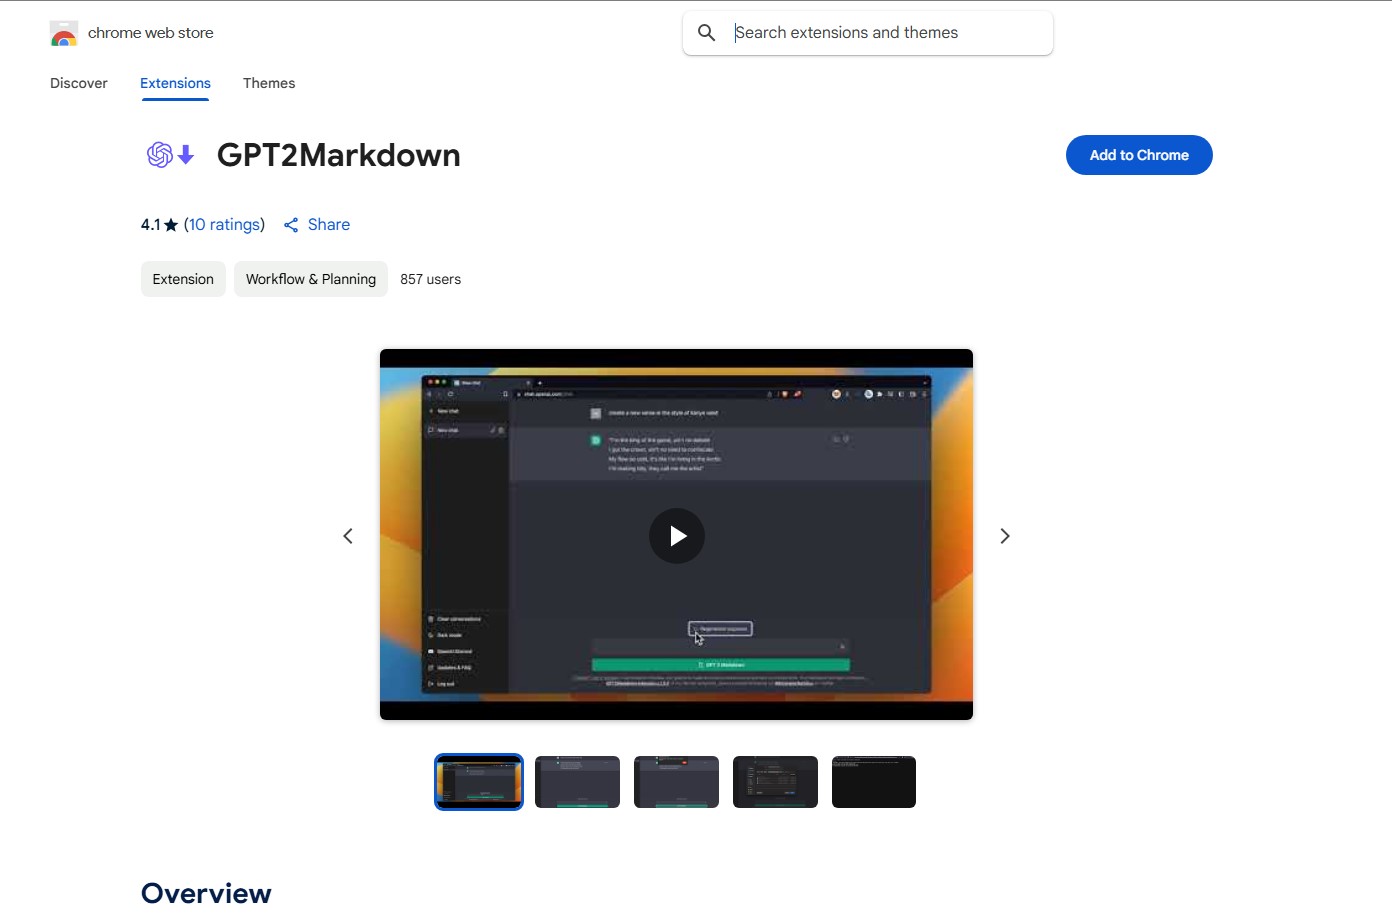Play the extension preview video

pyautogui.click(x=676, y=536)
